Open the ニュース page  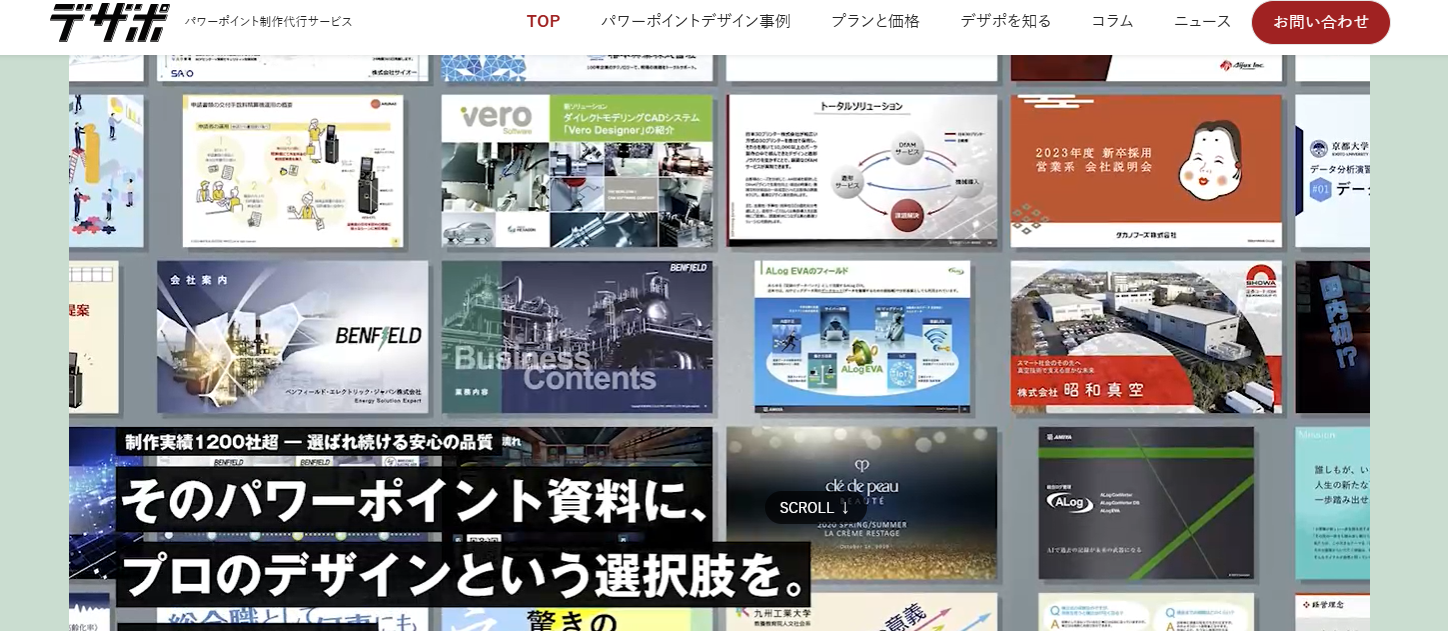pos(1202,21)
